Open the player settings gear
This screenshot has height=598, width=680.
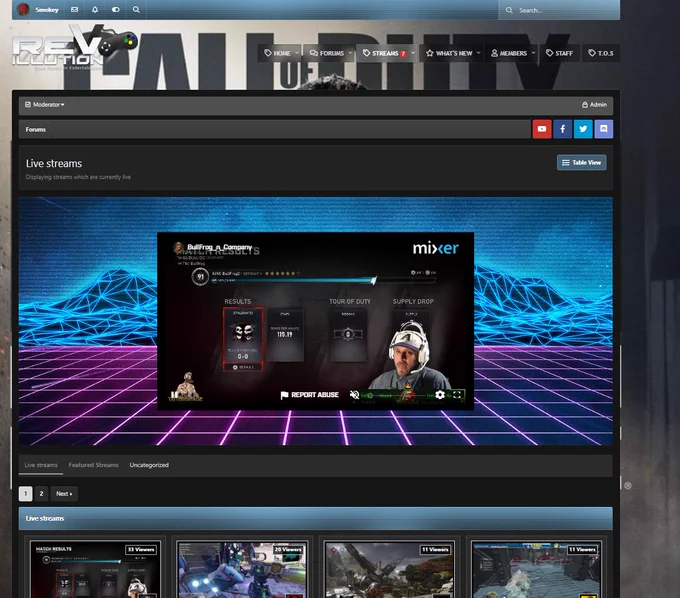coord(440,395)
